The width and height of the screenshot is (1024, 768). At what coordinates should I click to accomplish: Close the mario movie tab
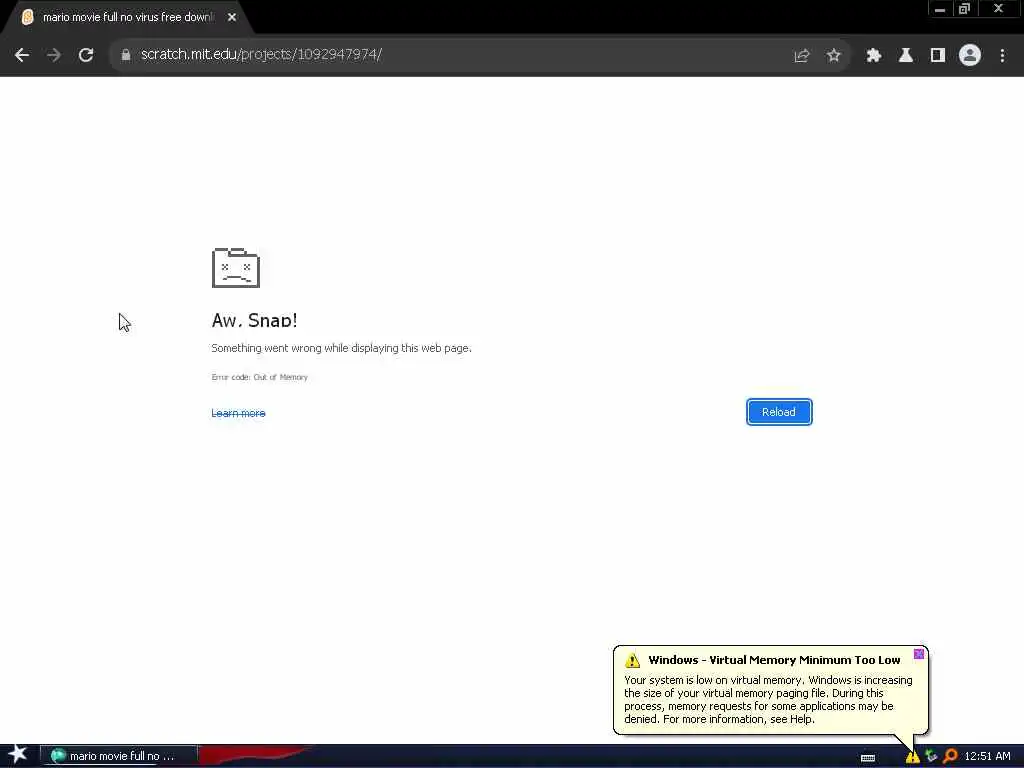tap(232, 18)
